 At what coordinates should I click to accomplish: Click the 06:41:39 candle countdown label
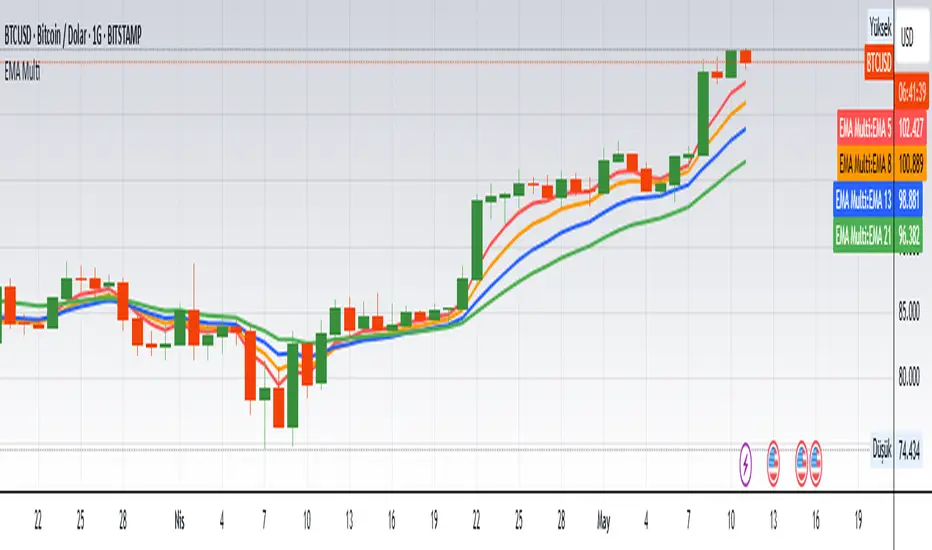coord(912,92)
